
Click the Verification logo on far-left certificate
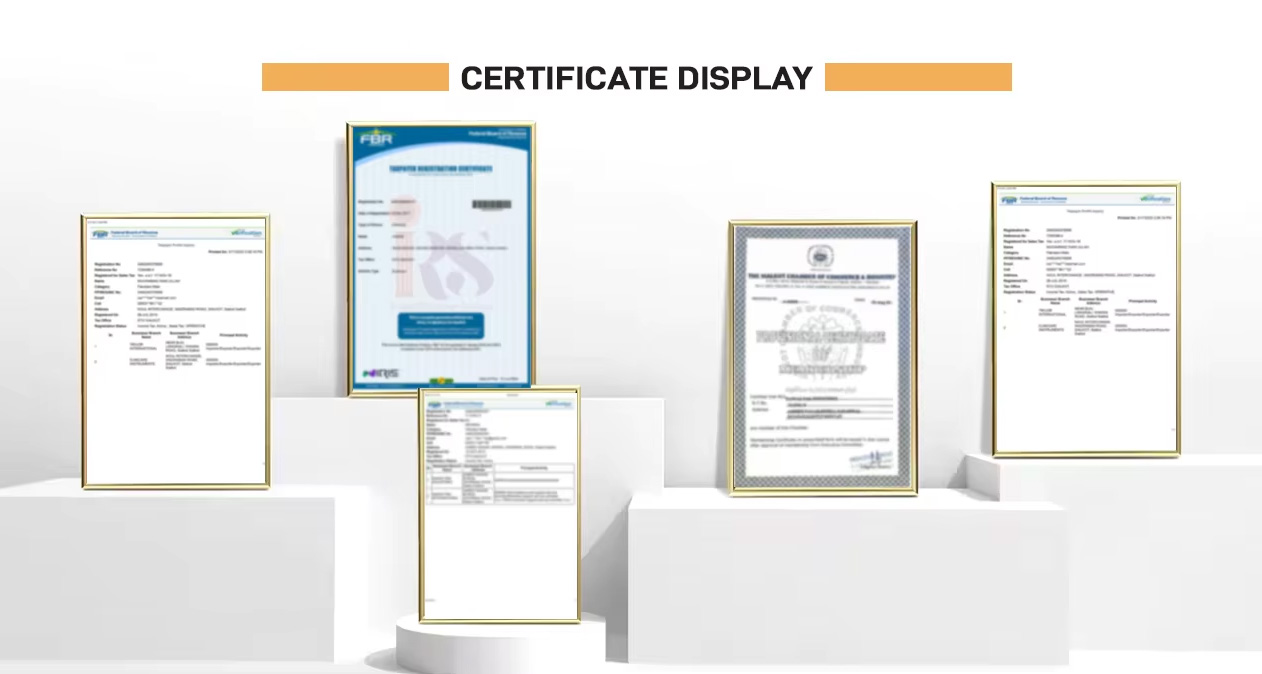pos(245,232)
